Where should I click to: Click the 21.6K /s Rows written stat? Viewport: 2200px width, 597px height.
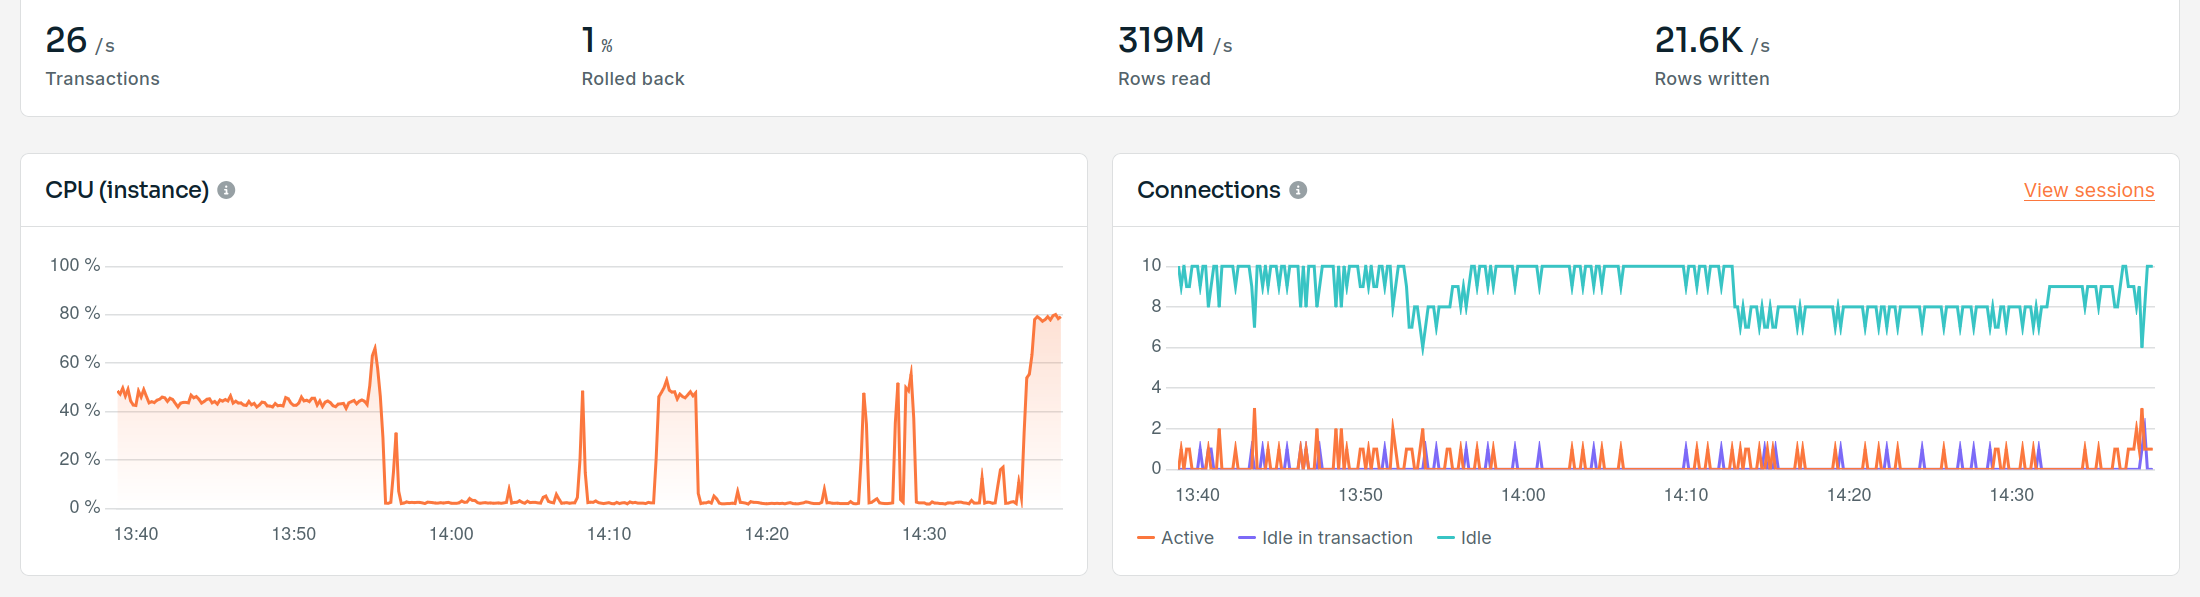point(1712,56)
